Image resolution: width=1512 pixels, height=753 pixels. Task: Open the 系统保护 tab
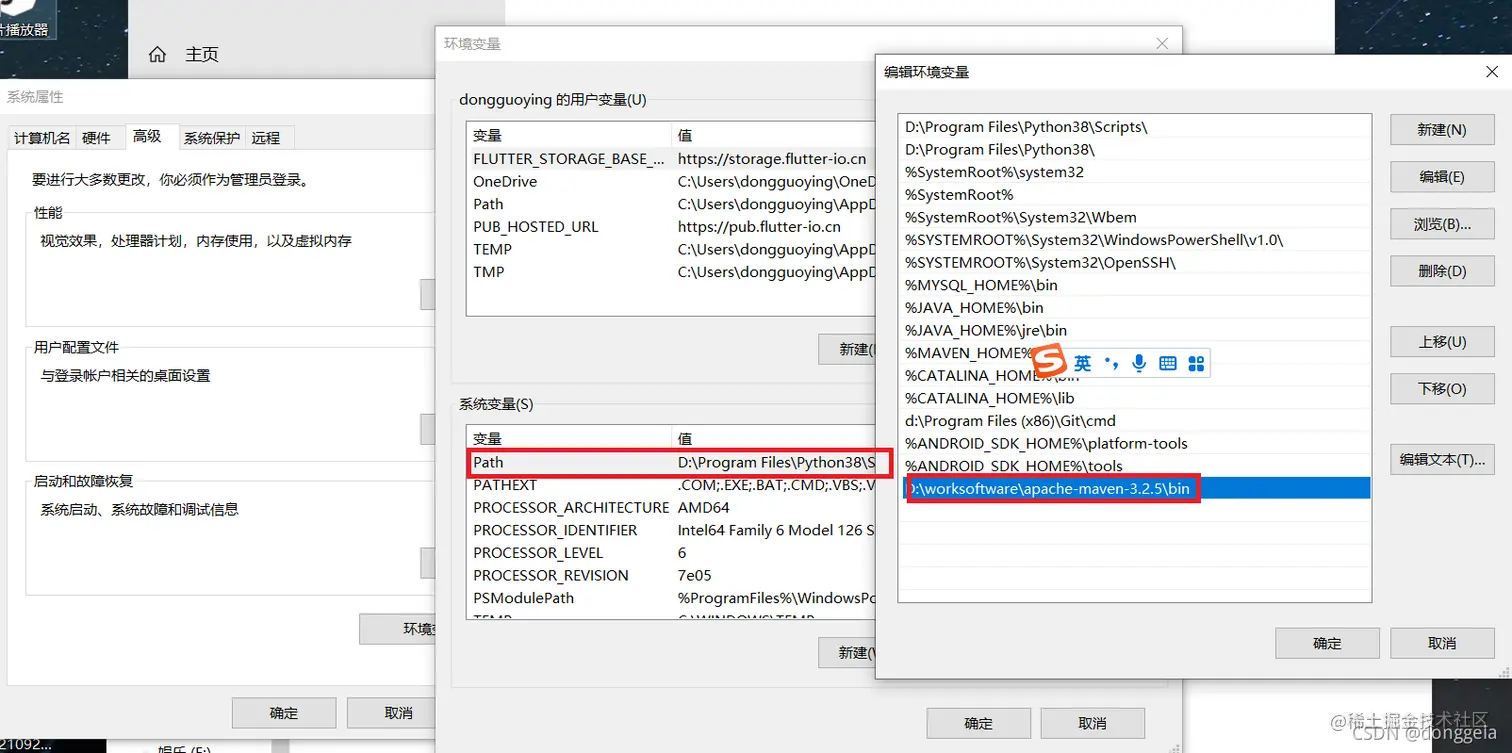point(212,138)
